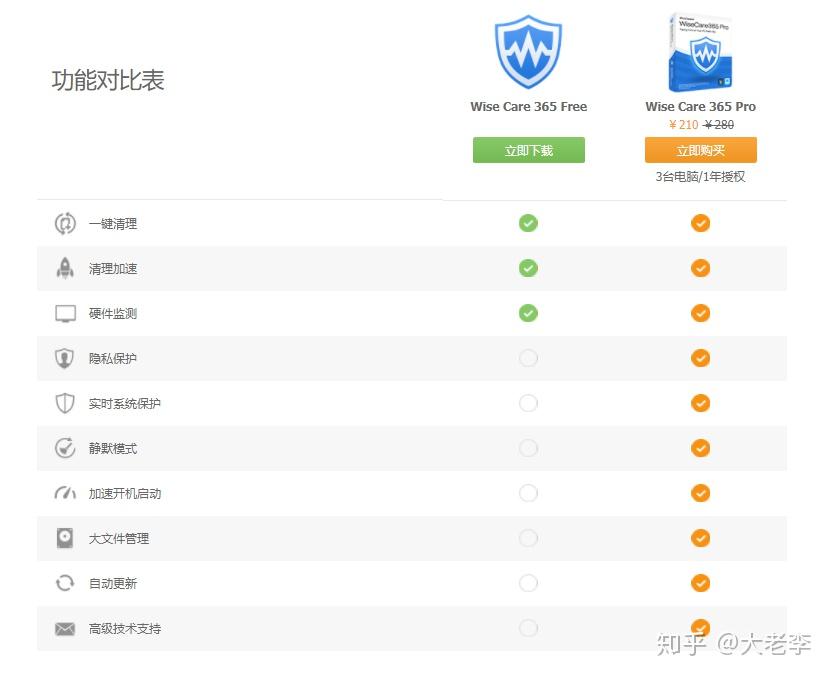Click the orange check for 自动更新 in Pro column
Viewport: 832px width, 677px height.
[x=700, y=583]
